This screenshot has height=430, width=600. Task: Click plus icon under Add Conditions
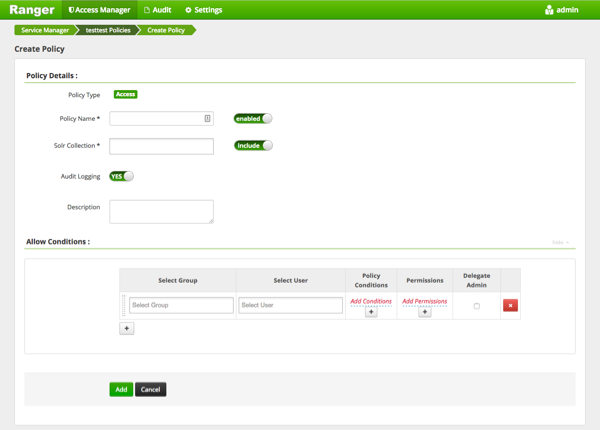371,312
